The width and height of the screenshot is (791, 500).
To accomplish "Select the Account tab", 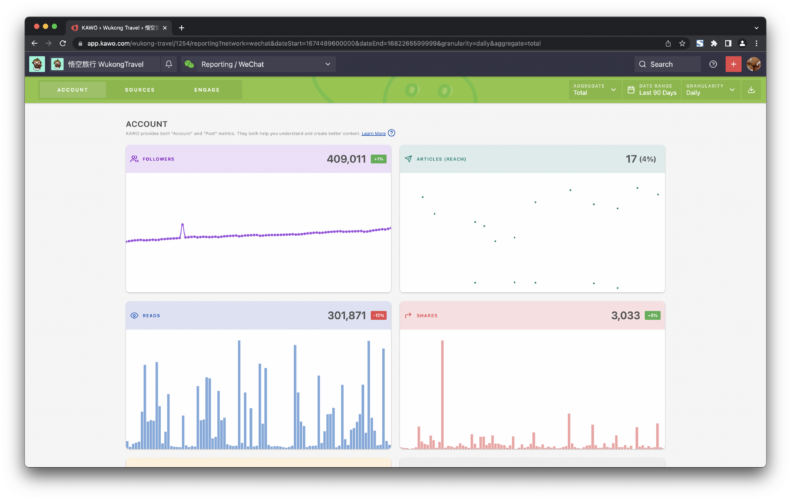I will [72, 90].
